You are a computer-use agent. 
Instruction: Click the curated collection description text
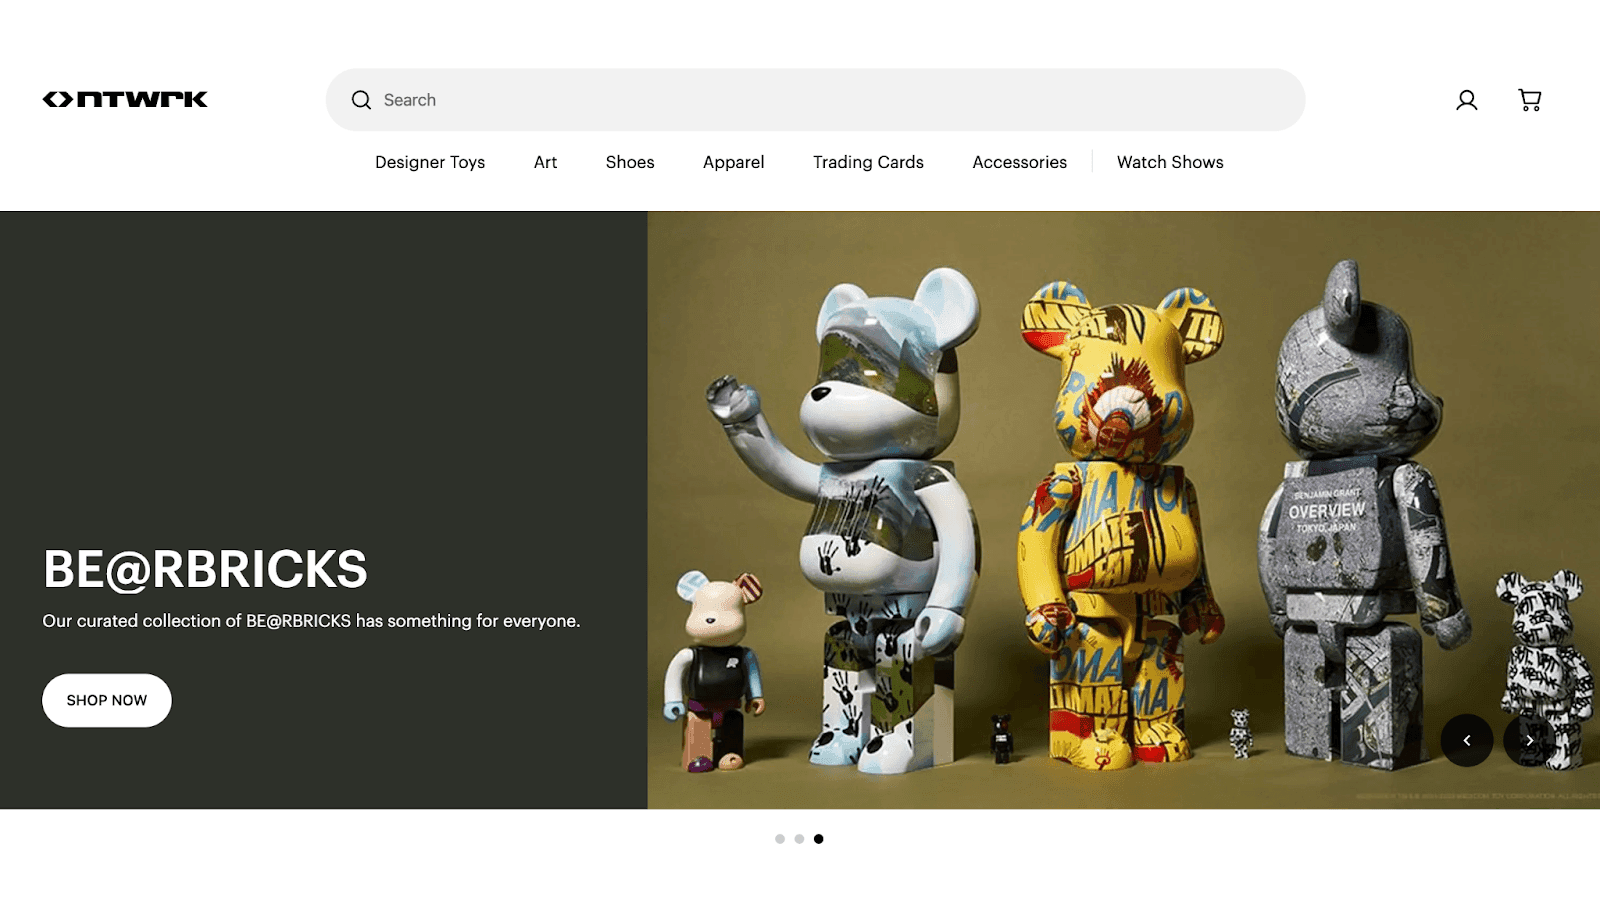coord(311,621)
